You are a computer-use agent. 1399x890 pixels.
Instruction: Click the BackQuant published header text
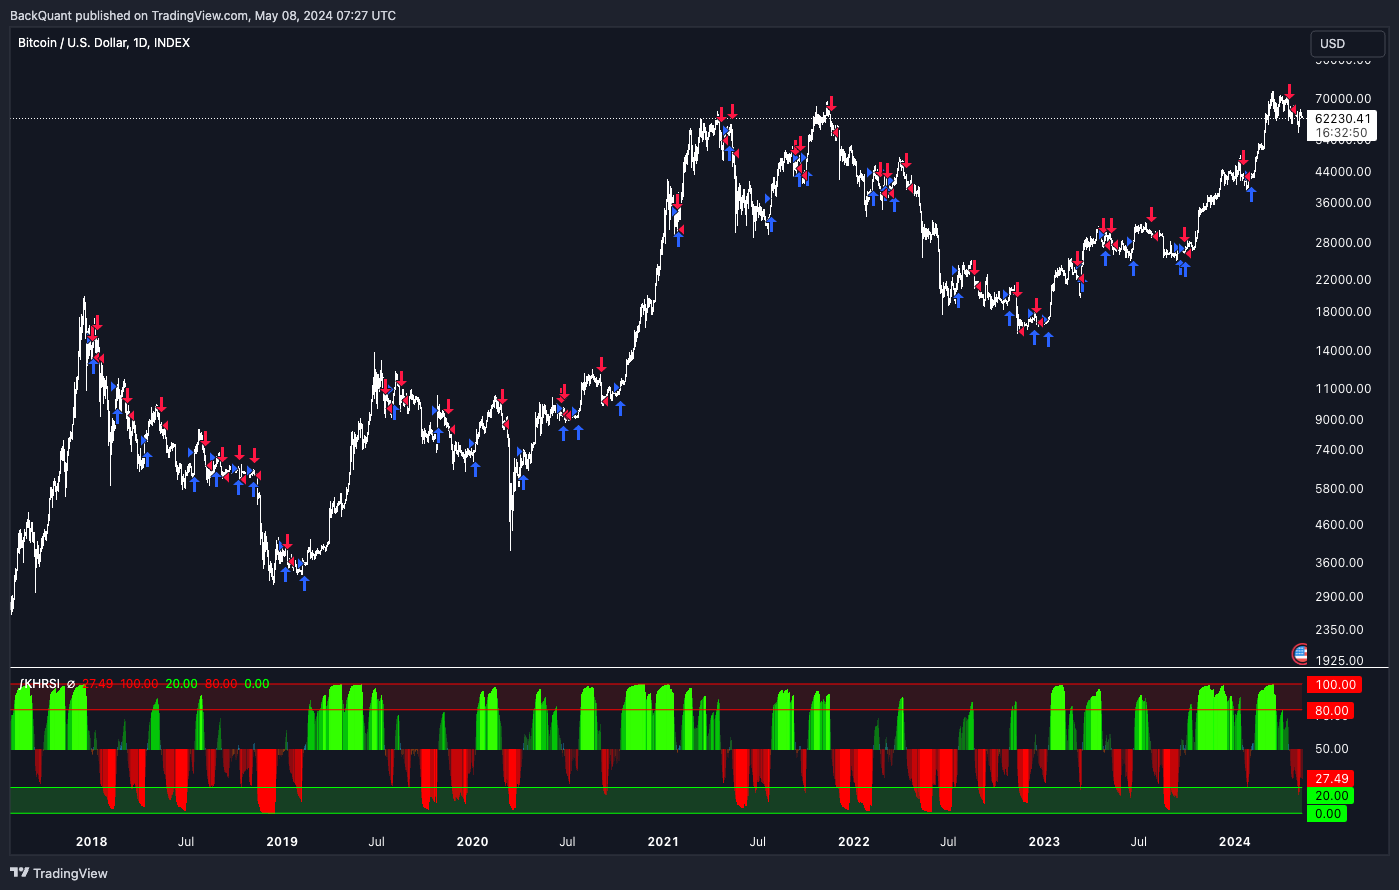[203, 15]
